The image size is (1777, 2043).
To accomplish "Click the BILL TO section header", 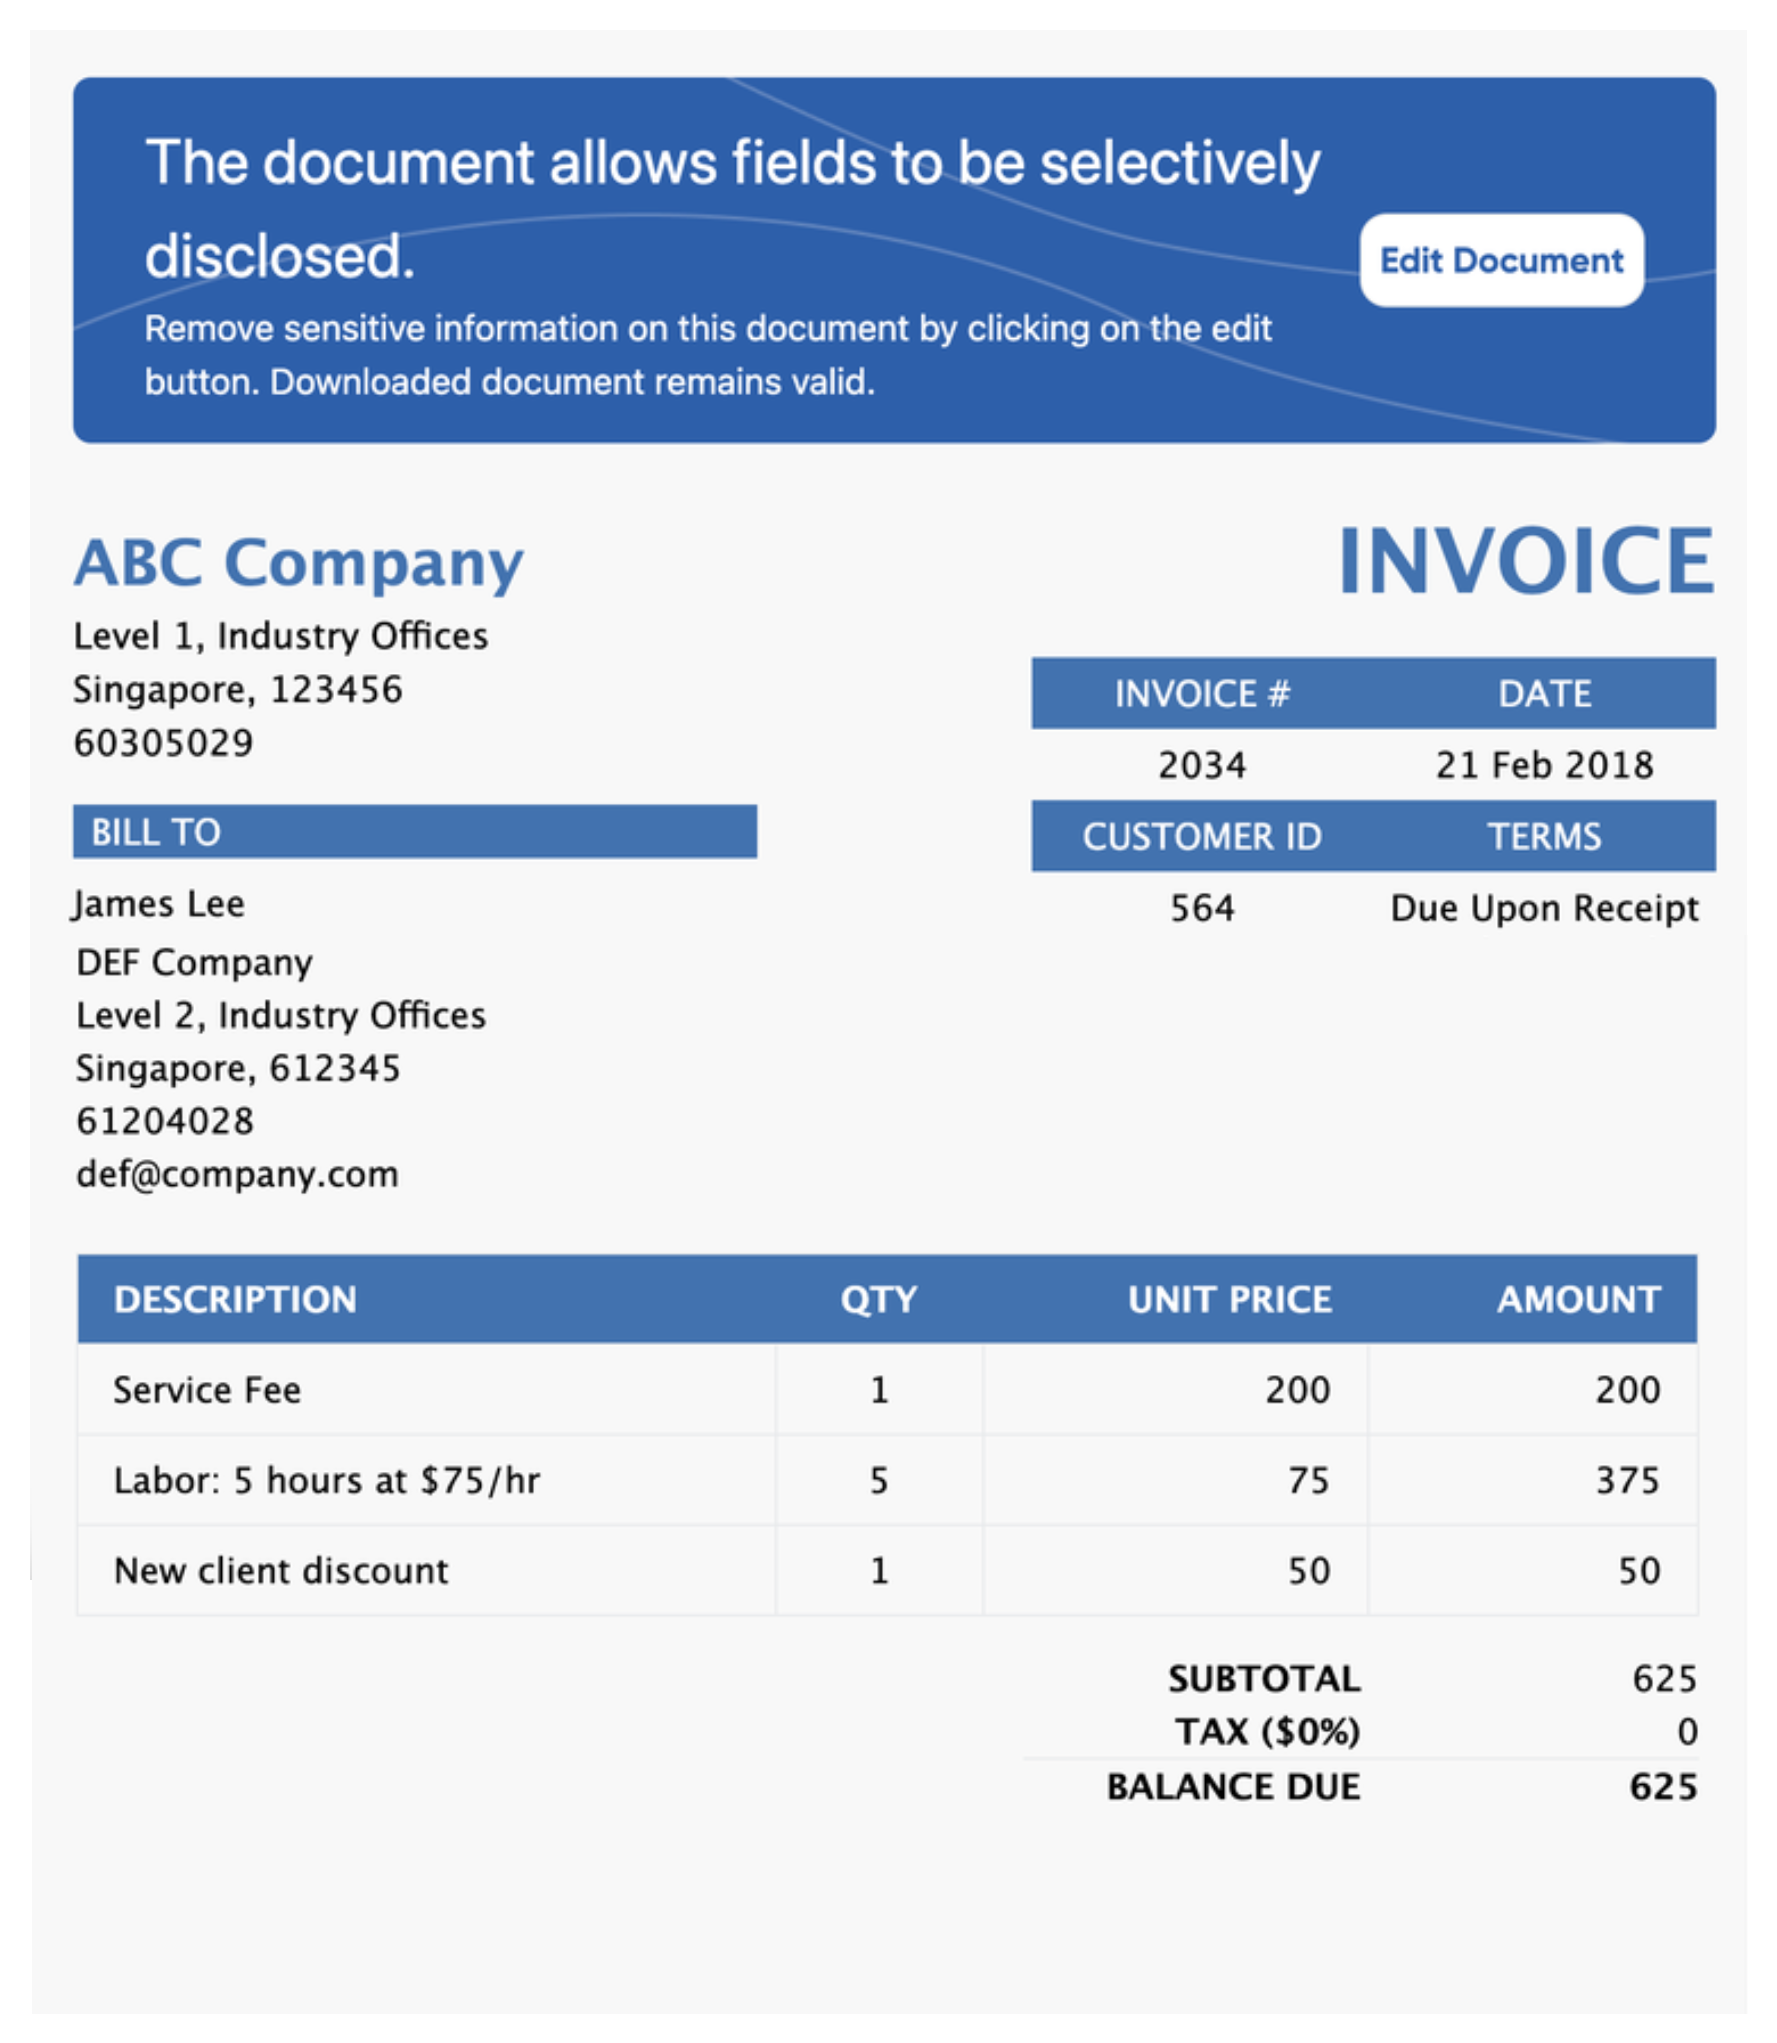I will click(156, 831).
